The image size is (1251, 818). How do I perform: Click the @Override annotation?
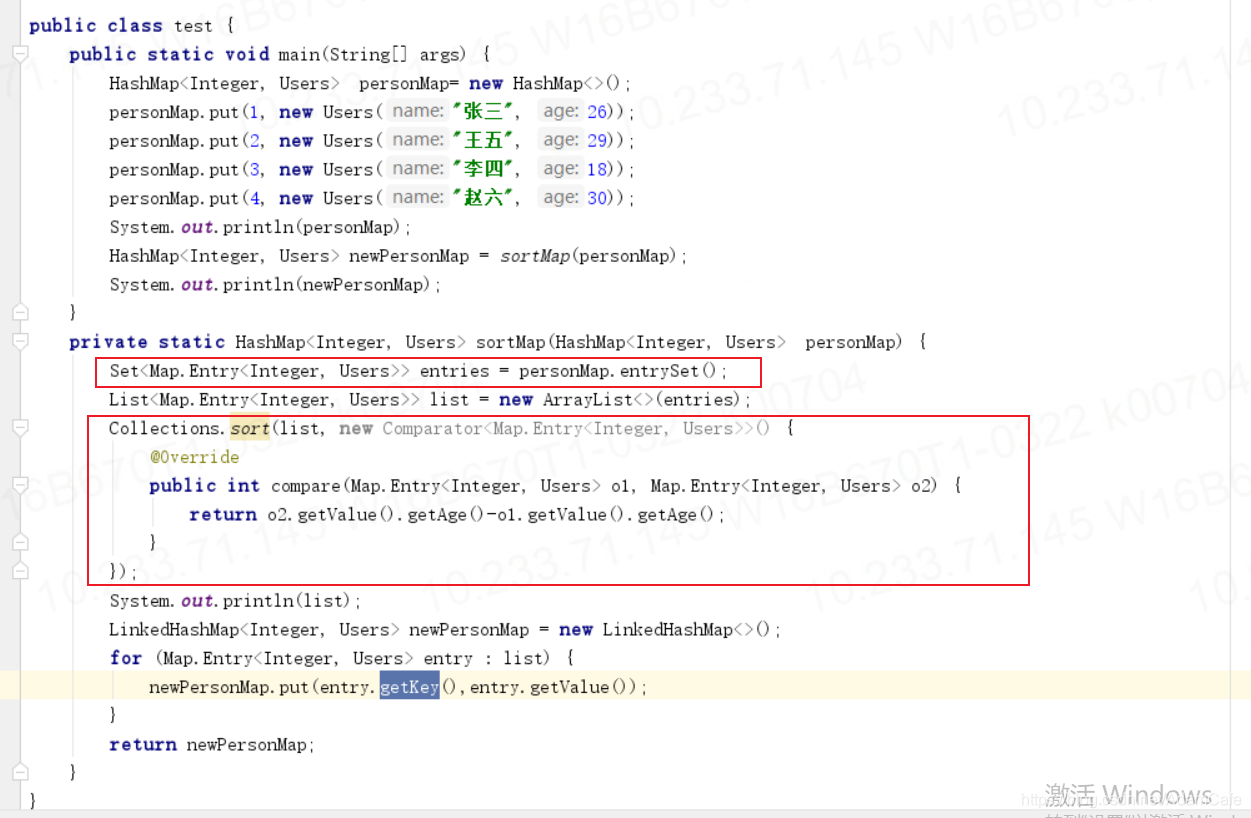coord(194,457)
